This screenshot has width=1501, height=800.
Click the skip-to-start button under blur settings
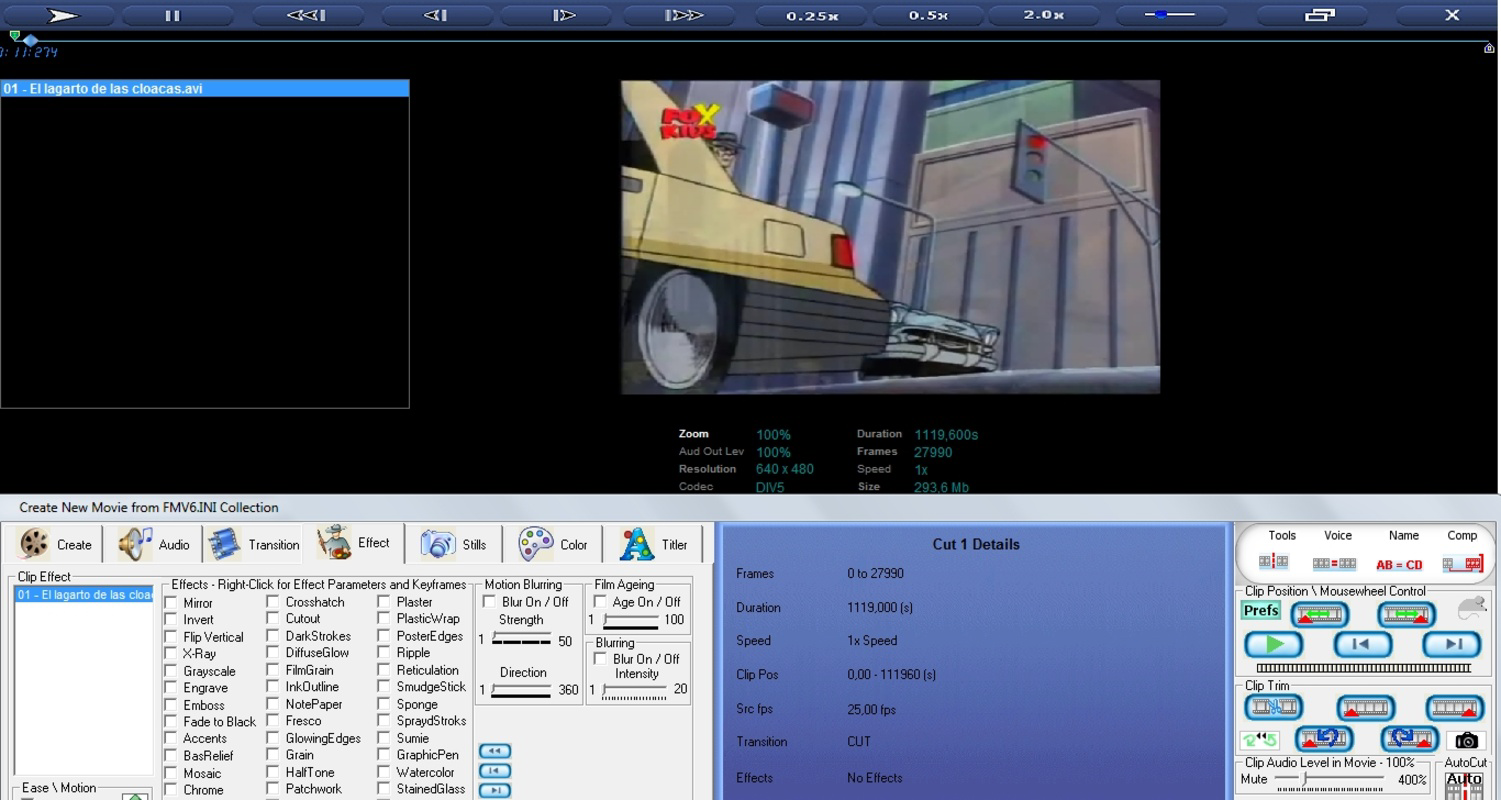pos(495,771)
